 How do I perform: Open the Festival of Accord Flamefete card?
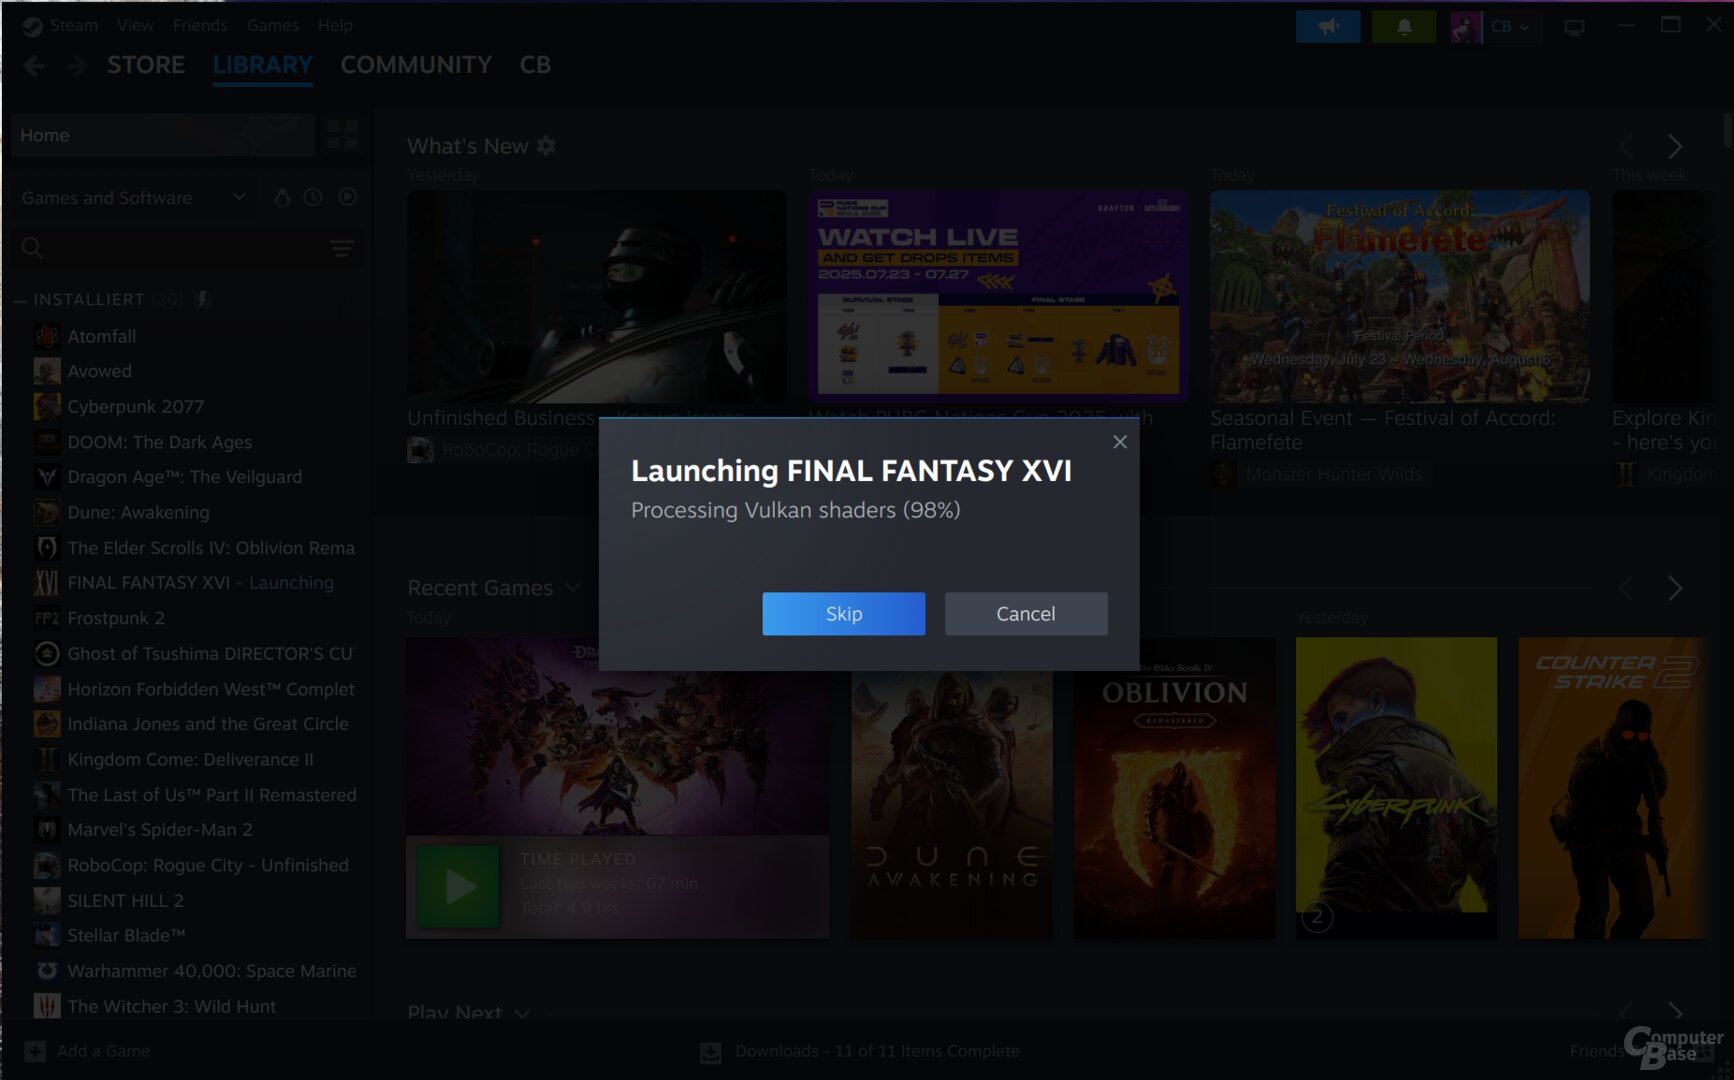pos(1399,296)
